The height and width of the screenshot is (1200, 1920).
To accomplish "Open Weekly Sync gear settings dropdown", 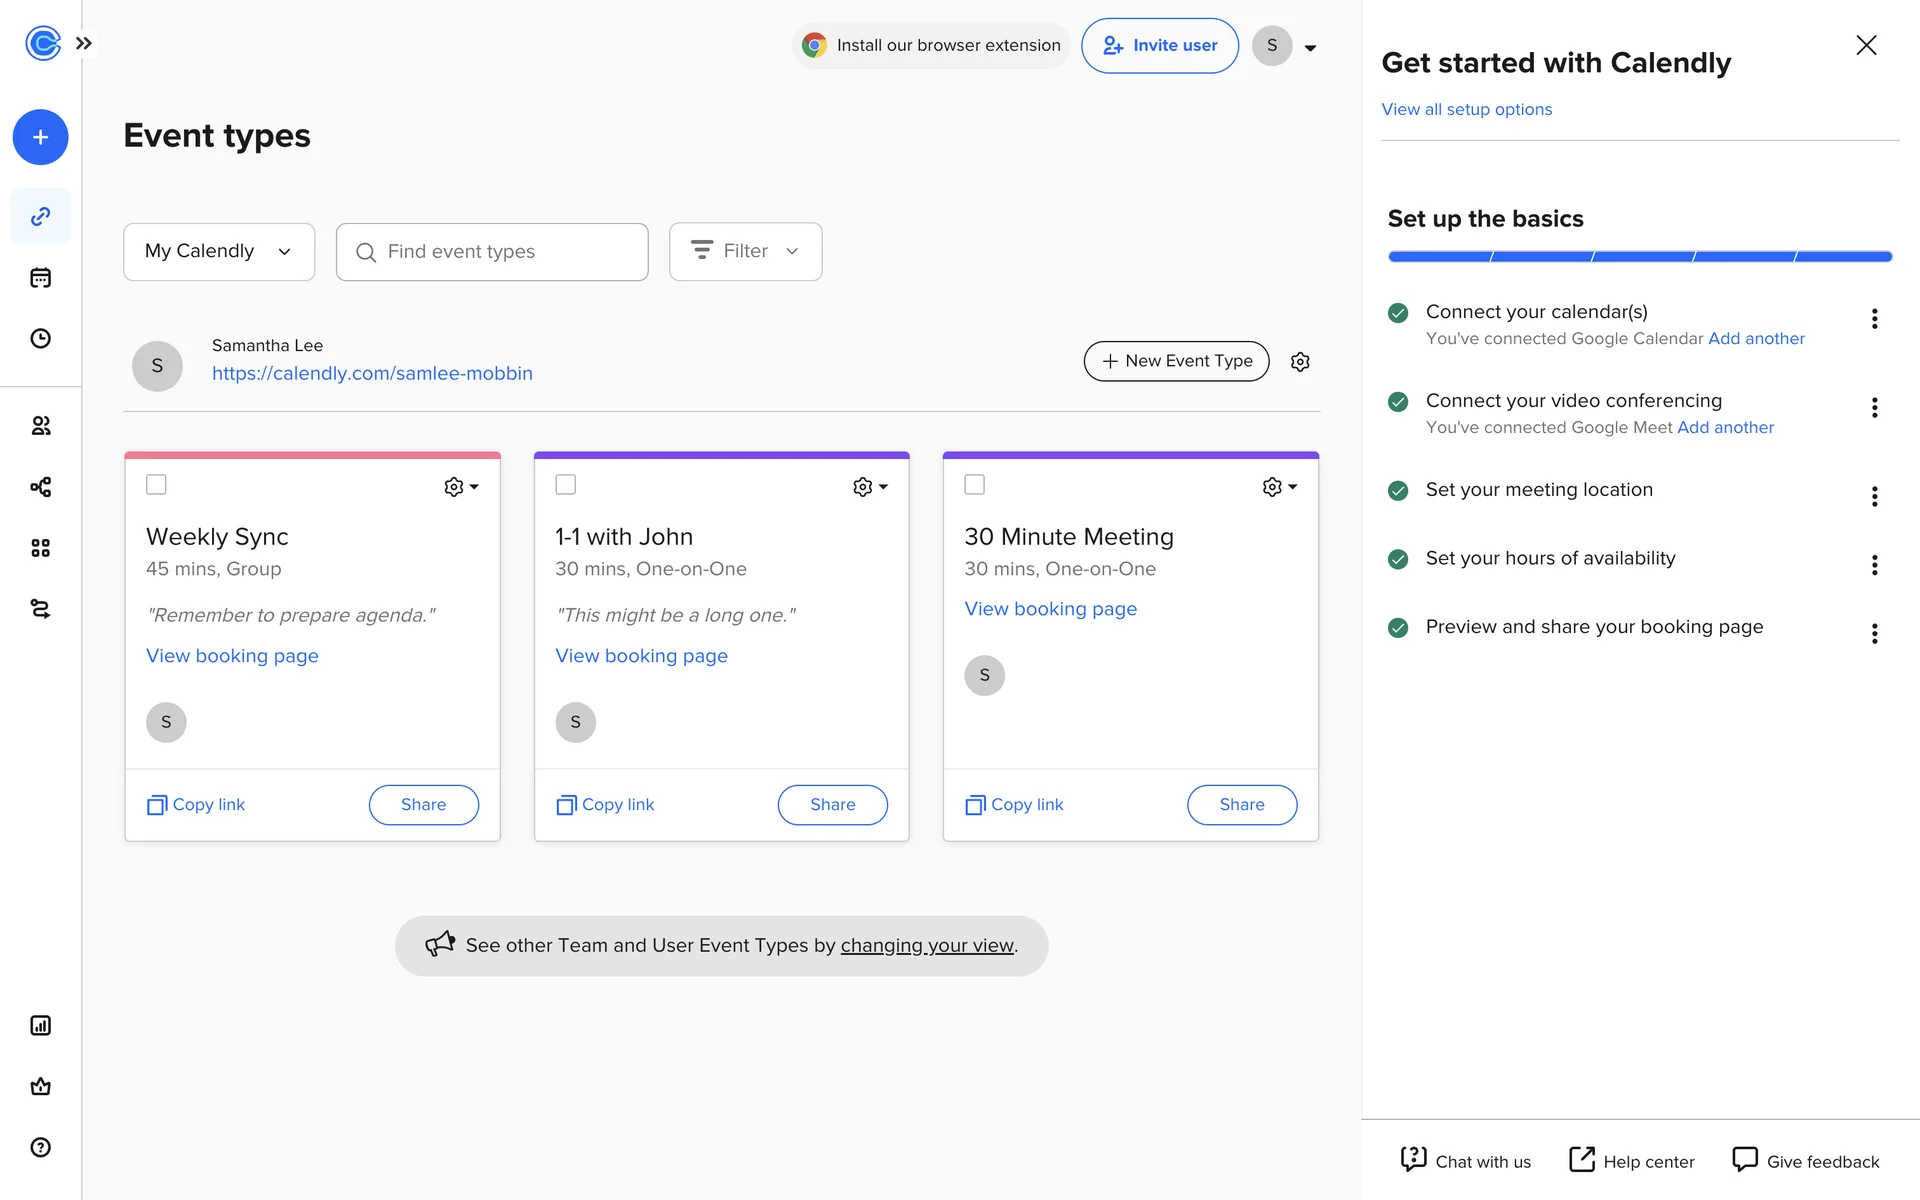I will click(461, 487).
